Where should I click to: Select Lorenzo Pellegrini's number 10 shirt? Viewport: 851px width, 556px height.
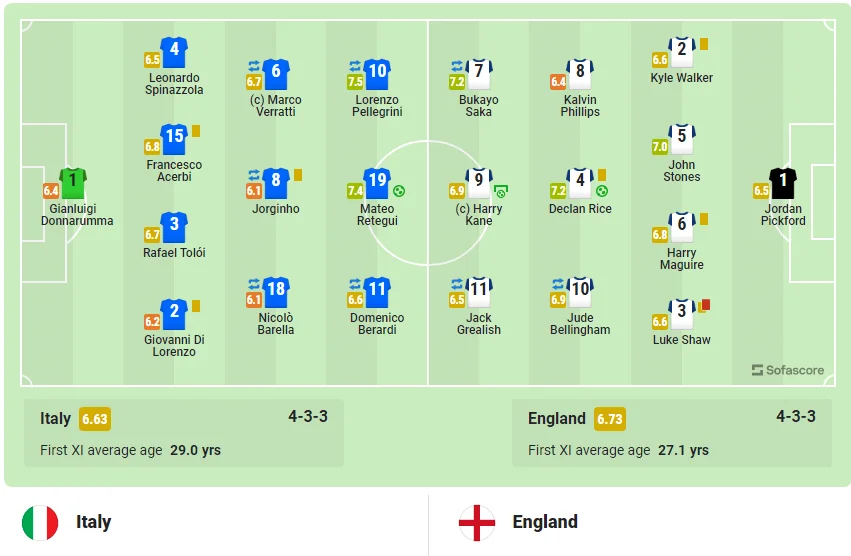(x=377, y=74)
